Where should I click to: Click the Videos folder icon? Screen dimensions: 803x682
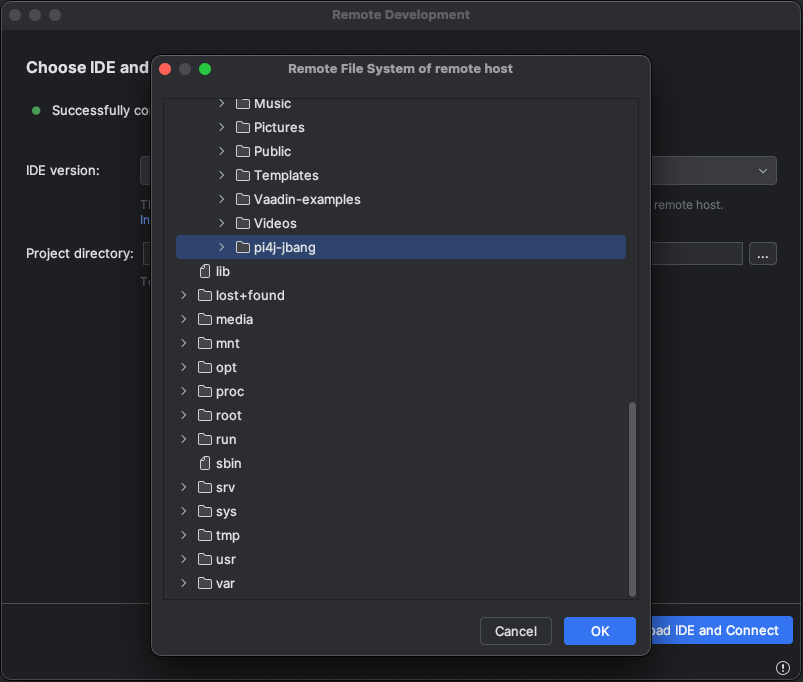tap(243, 223)
